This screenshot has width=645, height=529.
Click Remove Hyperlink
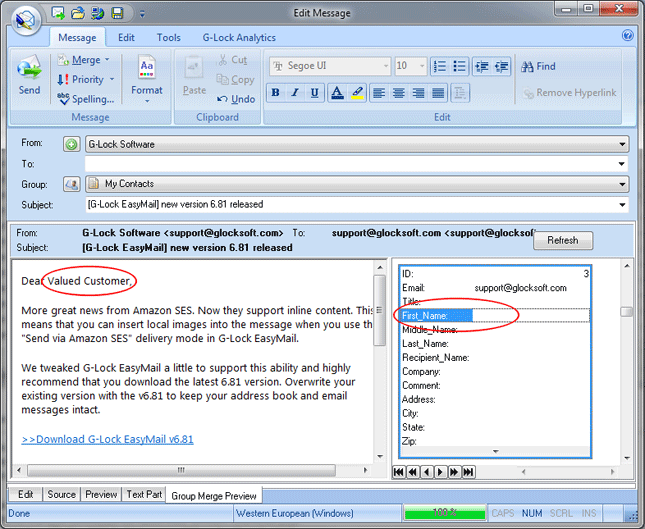click(x=569, y=93)
